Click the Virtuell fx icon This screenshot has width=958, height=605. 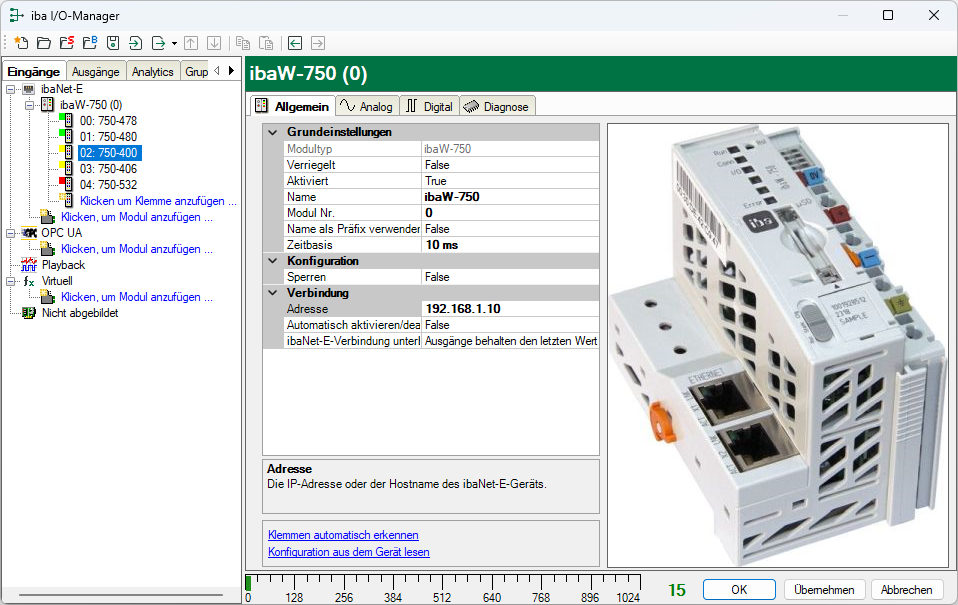point(29,281)
